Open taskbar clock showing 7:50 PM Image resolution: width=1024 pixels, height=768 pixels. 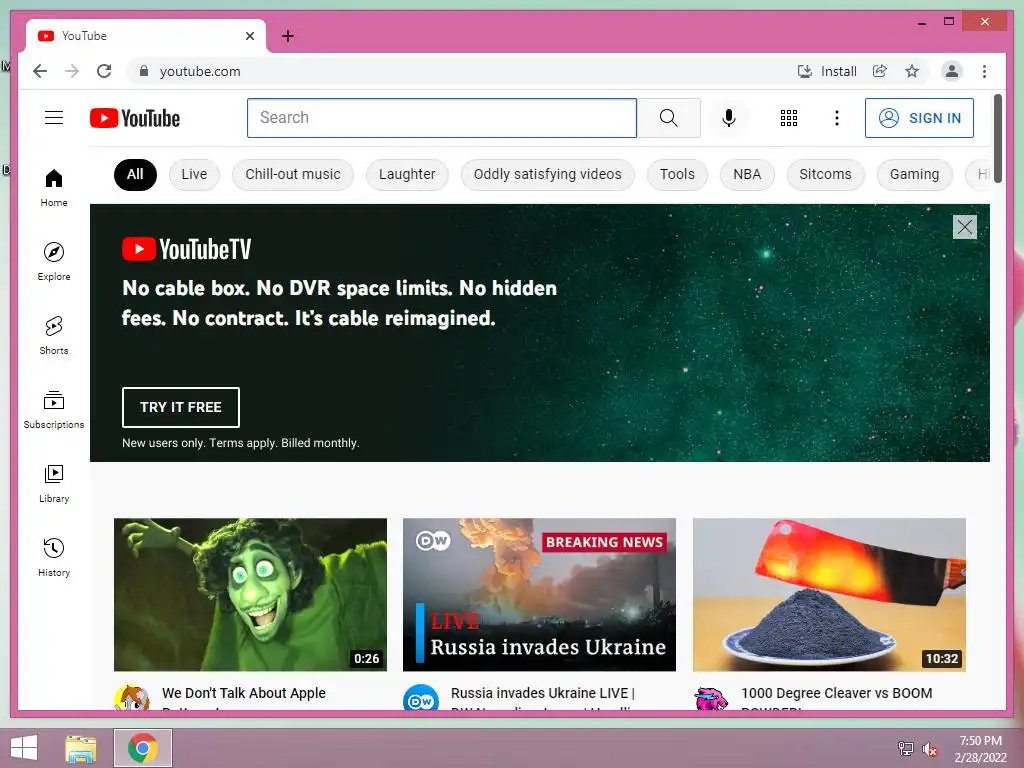(980, 749)
